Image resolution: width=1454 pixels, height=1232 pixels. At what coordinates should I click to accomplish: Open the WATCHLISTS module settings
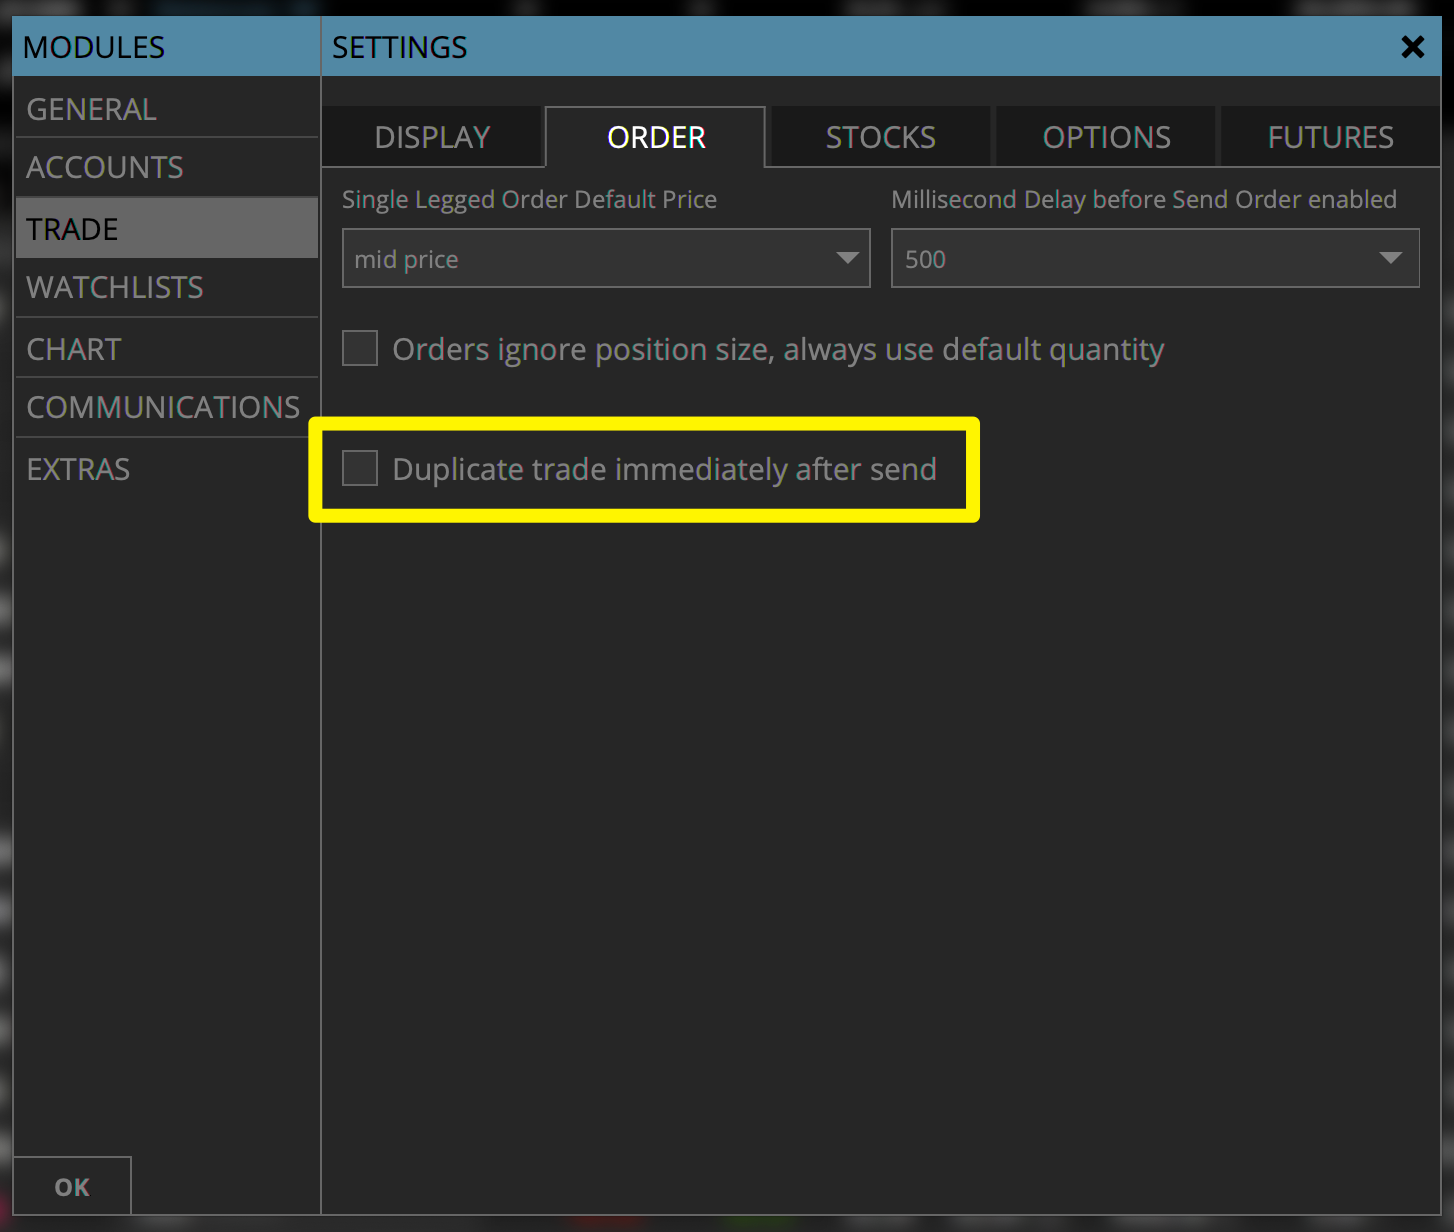pyautogui.click(x=114, y=288)
